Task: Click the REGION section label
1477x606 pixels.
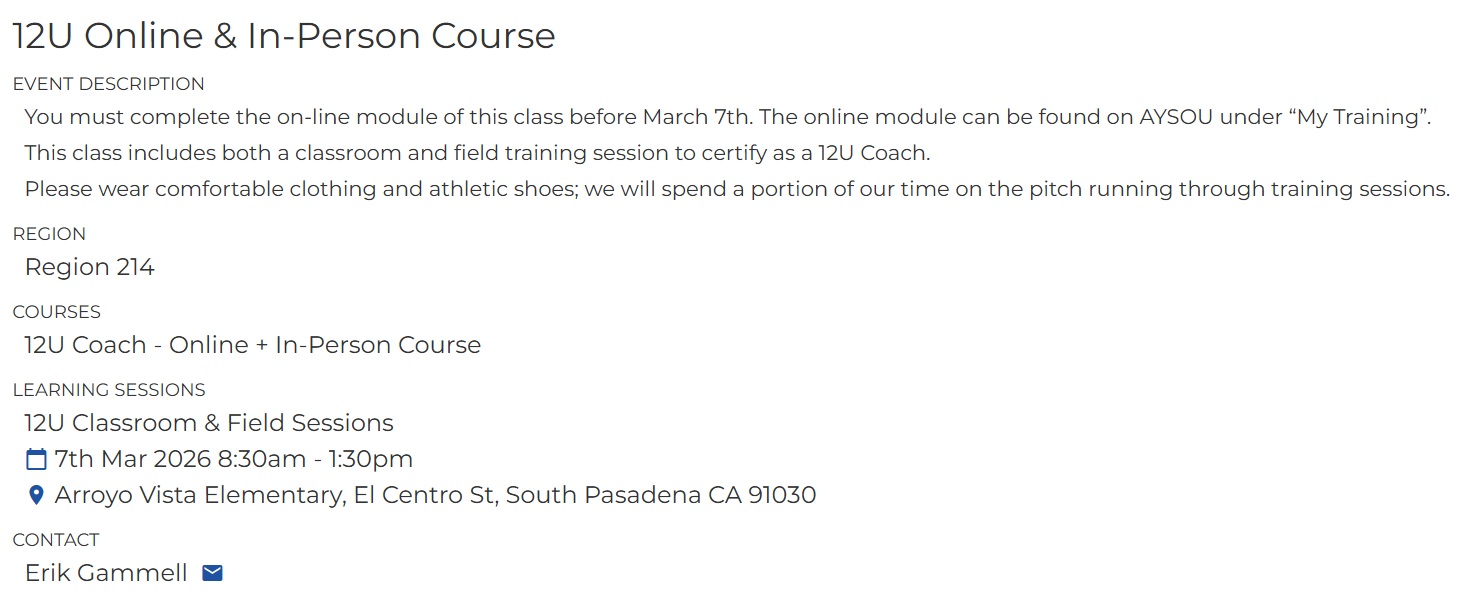Action: (x=49, y=234)
